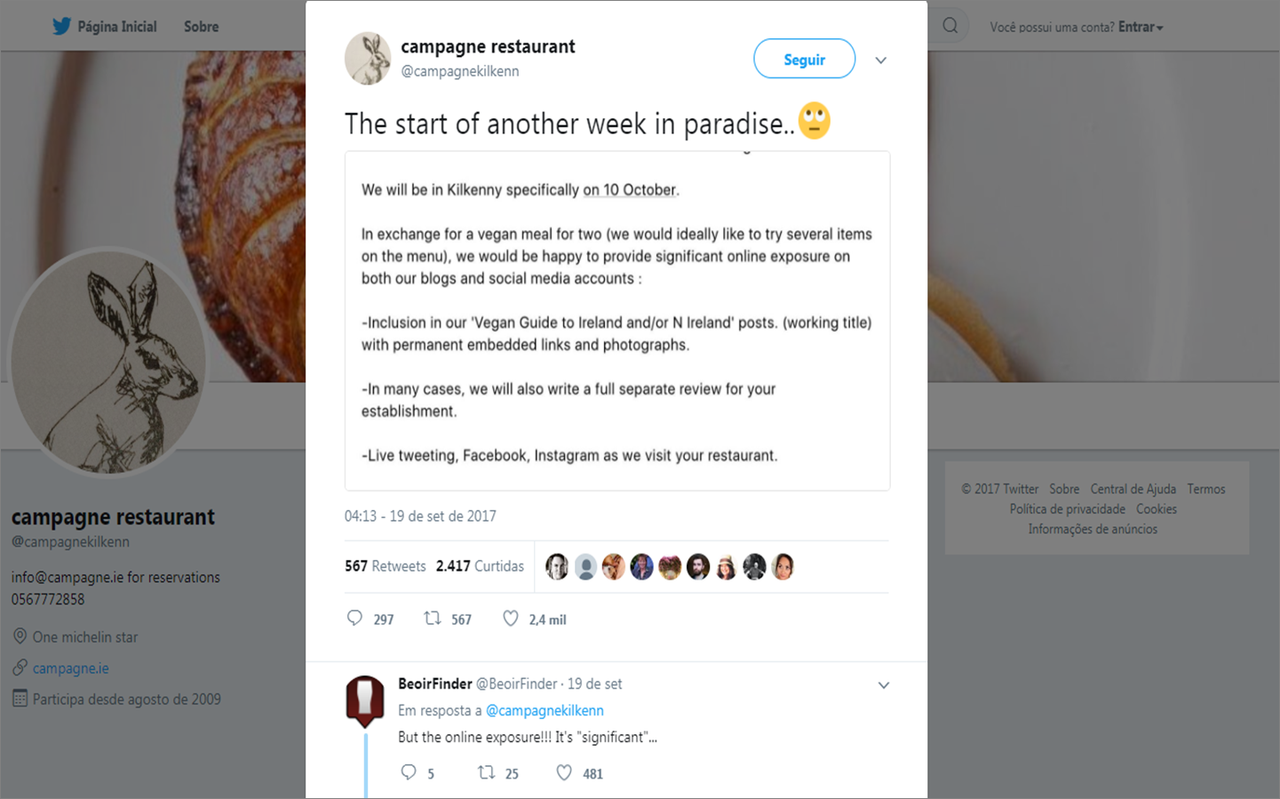Click the reply icon under the main tweet
Viewport: 1280px width, 799px height.
click(x=355, y=619)
